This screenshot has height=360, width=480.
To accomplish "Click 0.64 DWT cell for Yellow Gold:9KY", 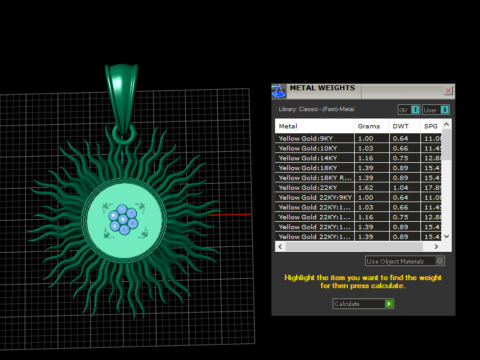I will (405, 138).
